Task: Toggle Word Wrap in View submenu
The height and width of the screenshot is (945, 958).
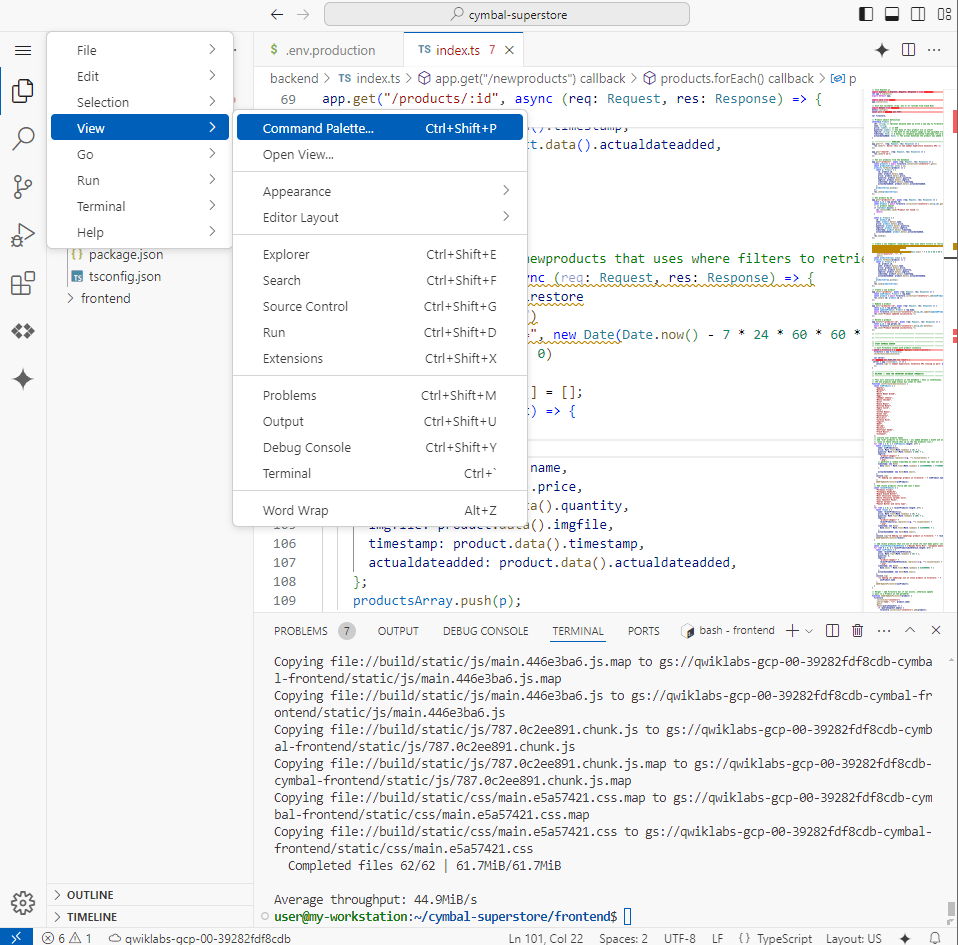Action: click(380, 510)
